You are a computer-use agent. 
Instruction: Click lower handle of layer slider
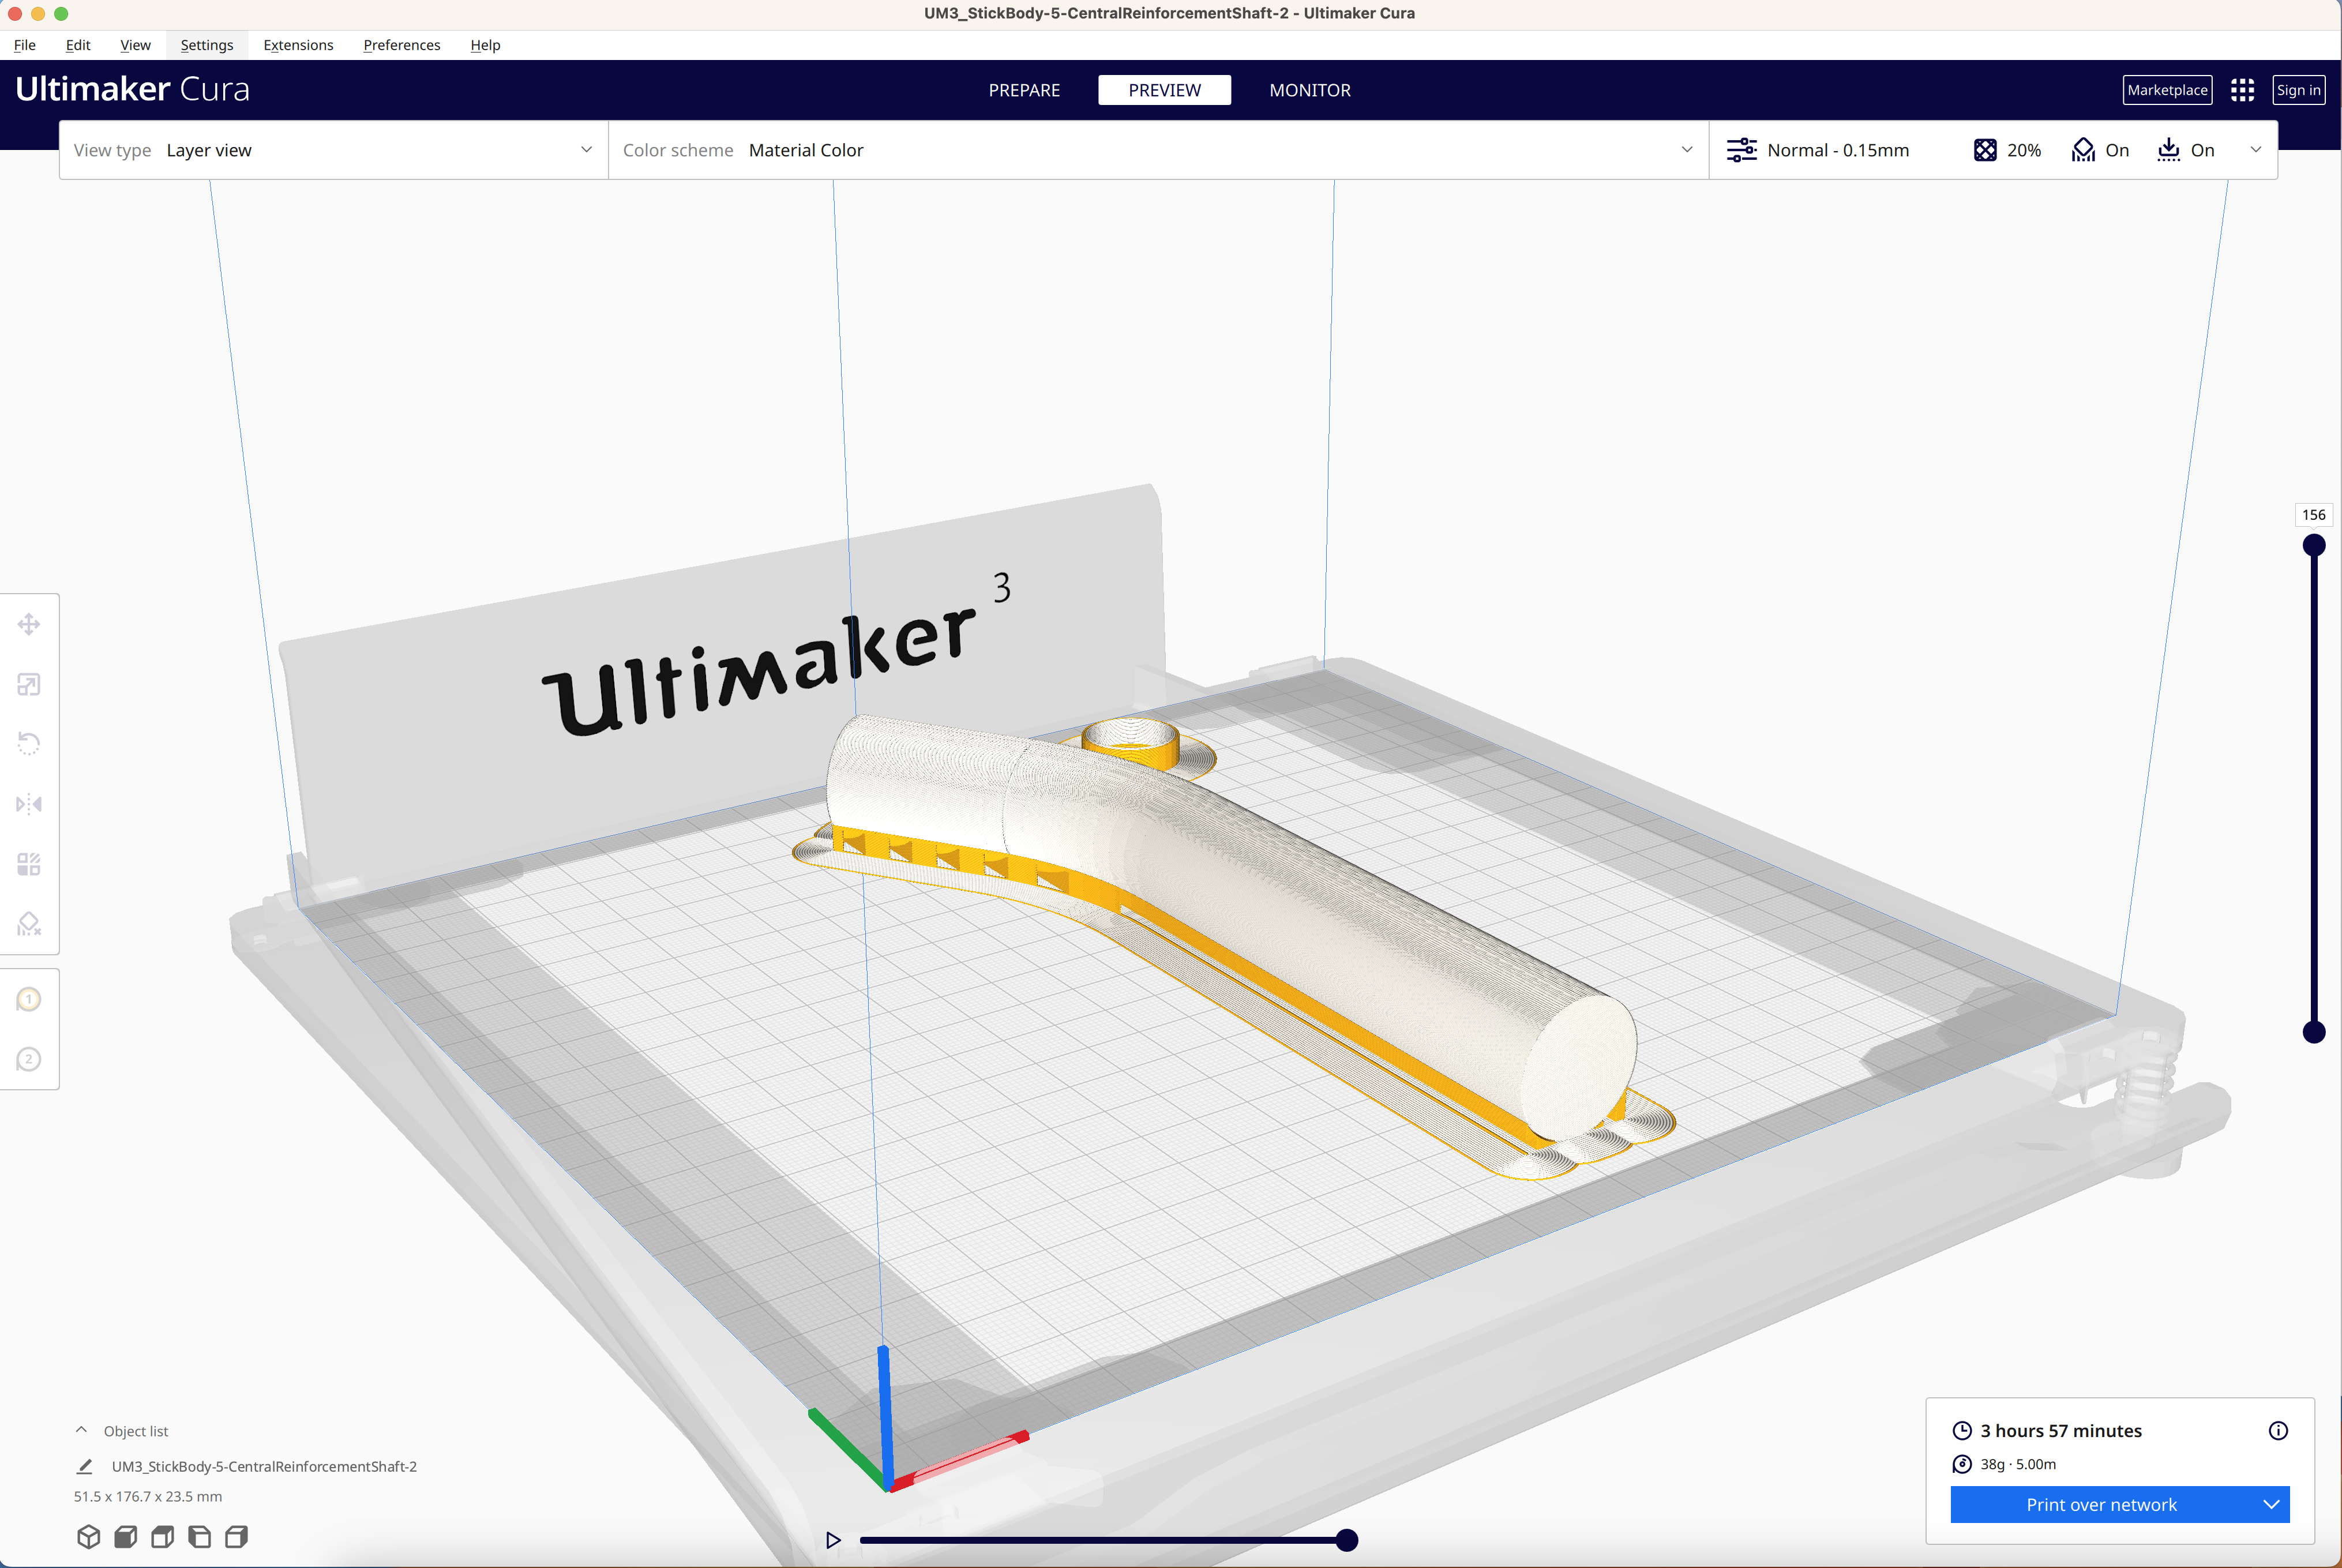[2313, 1032]
